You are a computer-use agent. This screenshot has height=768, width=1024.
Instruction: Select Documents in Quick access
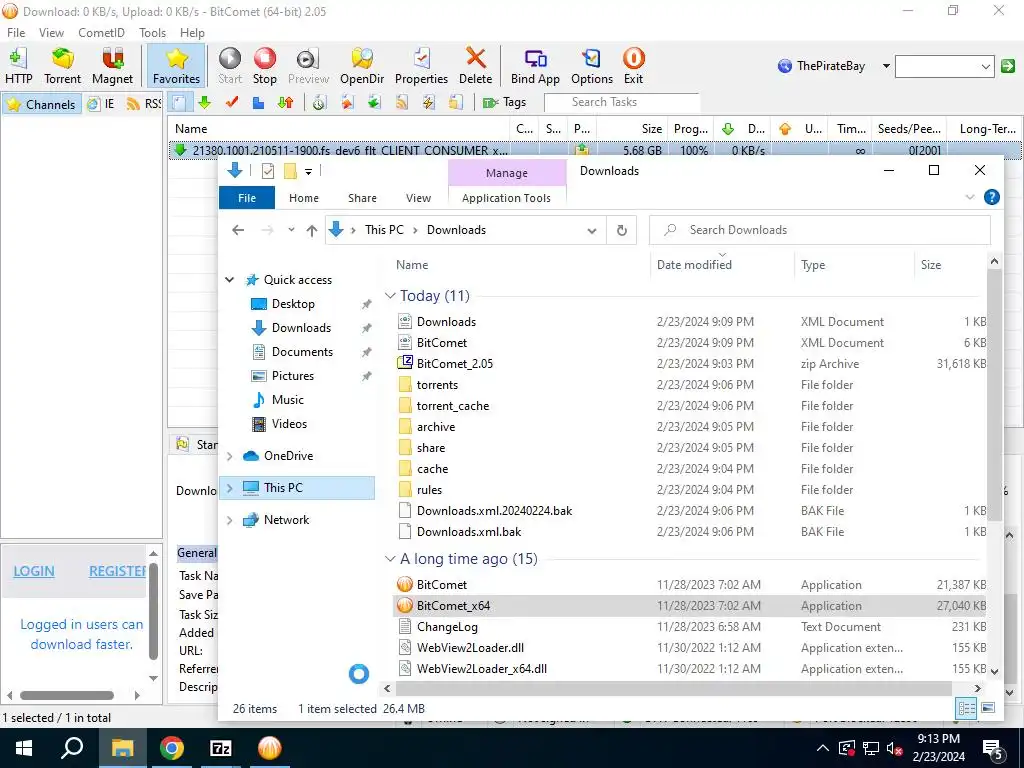point(302,351)
